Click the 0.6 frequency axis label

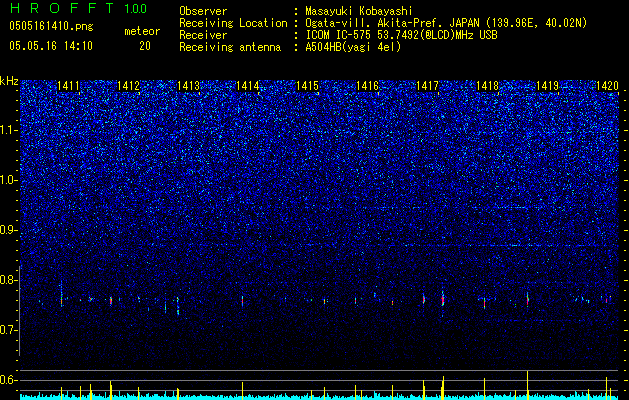(9, 380)
